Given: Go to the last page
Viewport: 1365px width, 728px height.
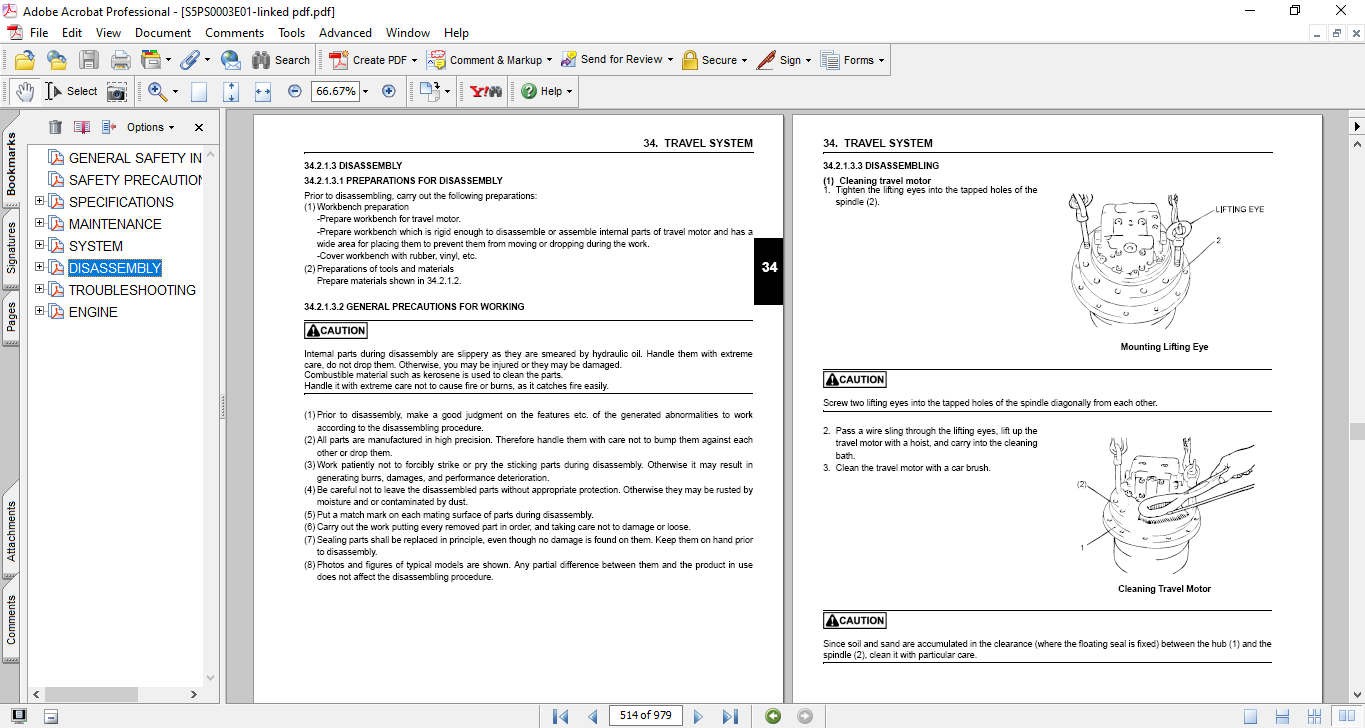Looking at the screenshot, I should click(730, 716).
